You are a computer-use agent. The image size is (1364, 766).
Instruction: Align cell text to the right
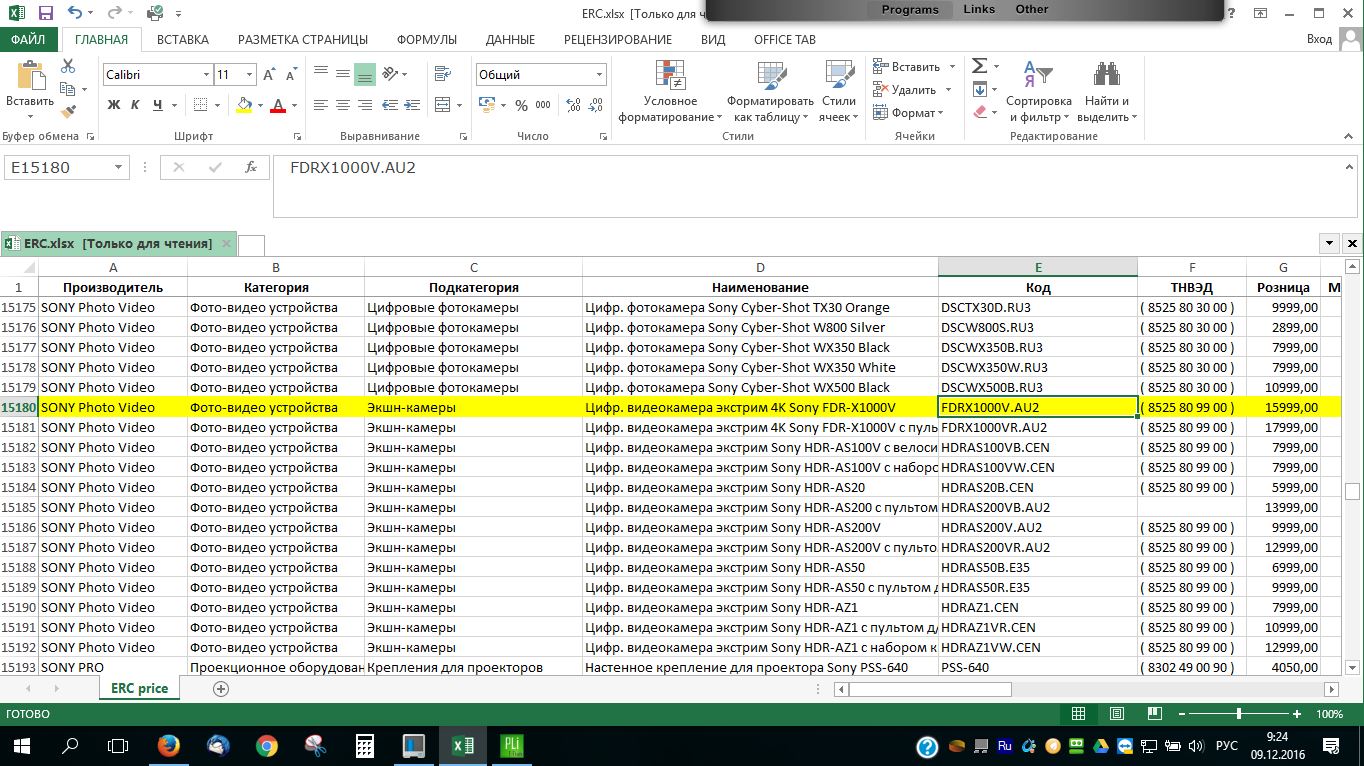[365, 105]
